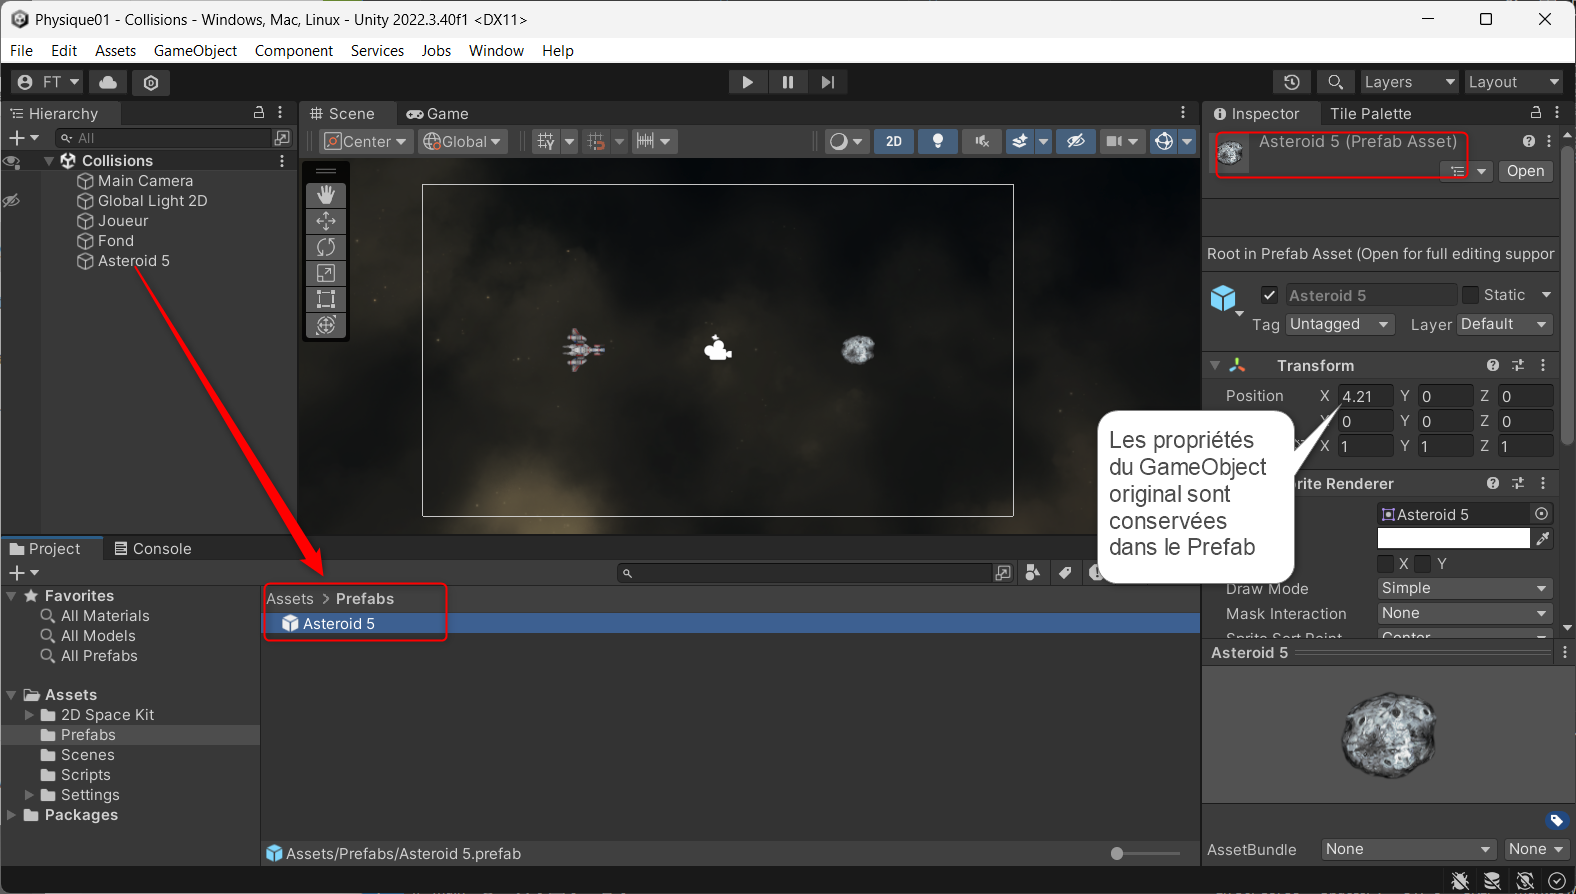Open the Unity Cloud icon
The width and height of the screenshot is (1576, 894).
(x=108, y=82)
